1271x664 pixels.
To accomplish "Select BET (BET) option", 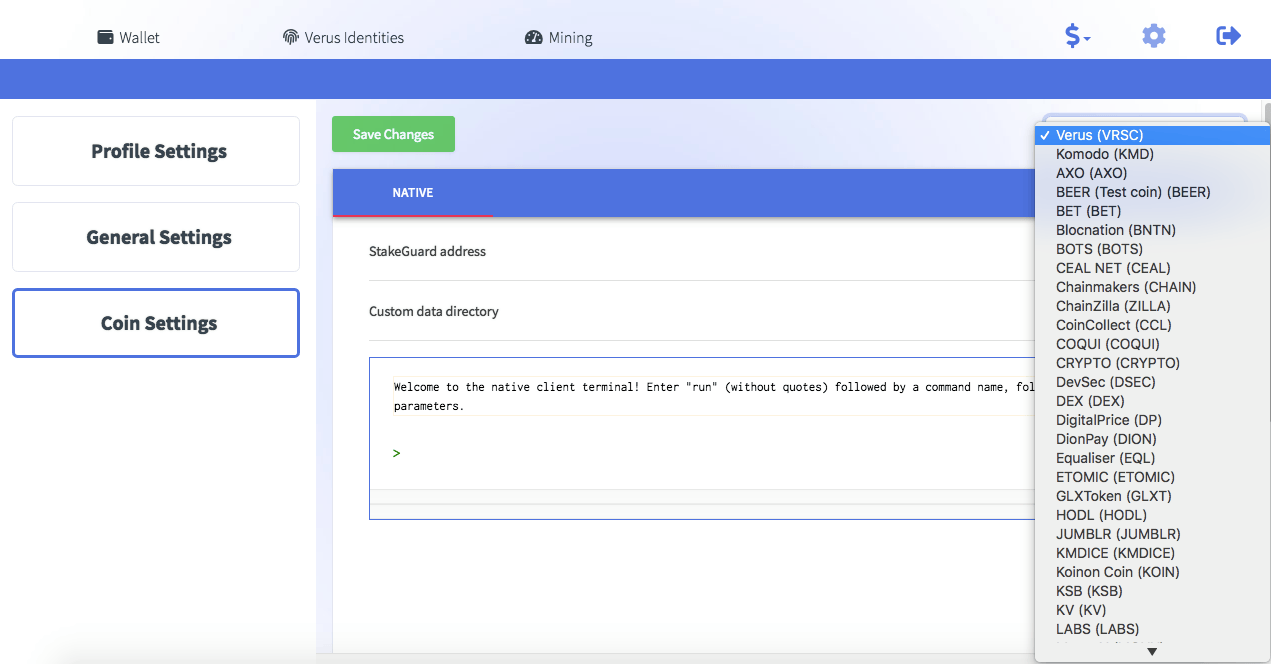I will (1152, 211).
